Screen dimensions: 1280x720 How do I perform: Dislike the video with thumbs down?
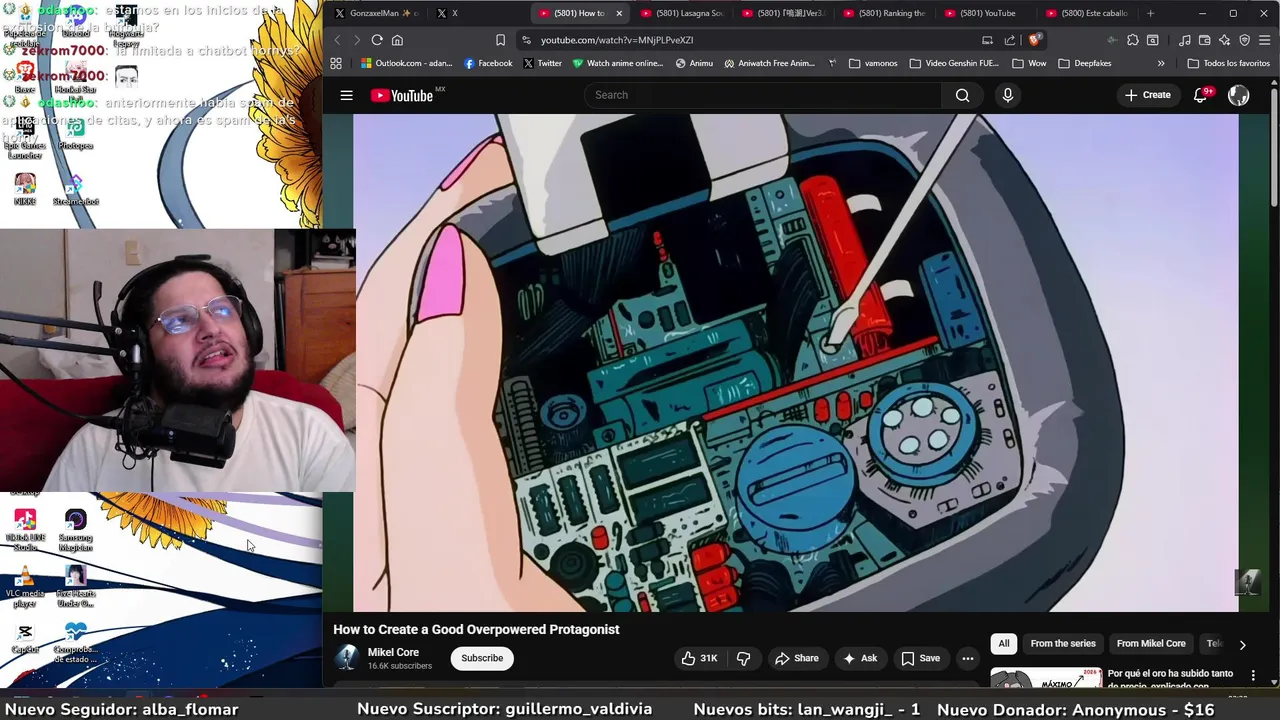pyautogui.click(x=743, y=658)
